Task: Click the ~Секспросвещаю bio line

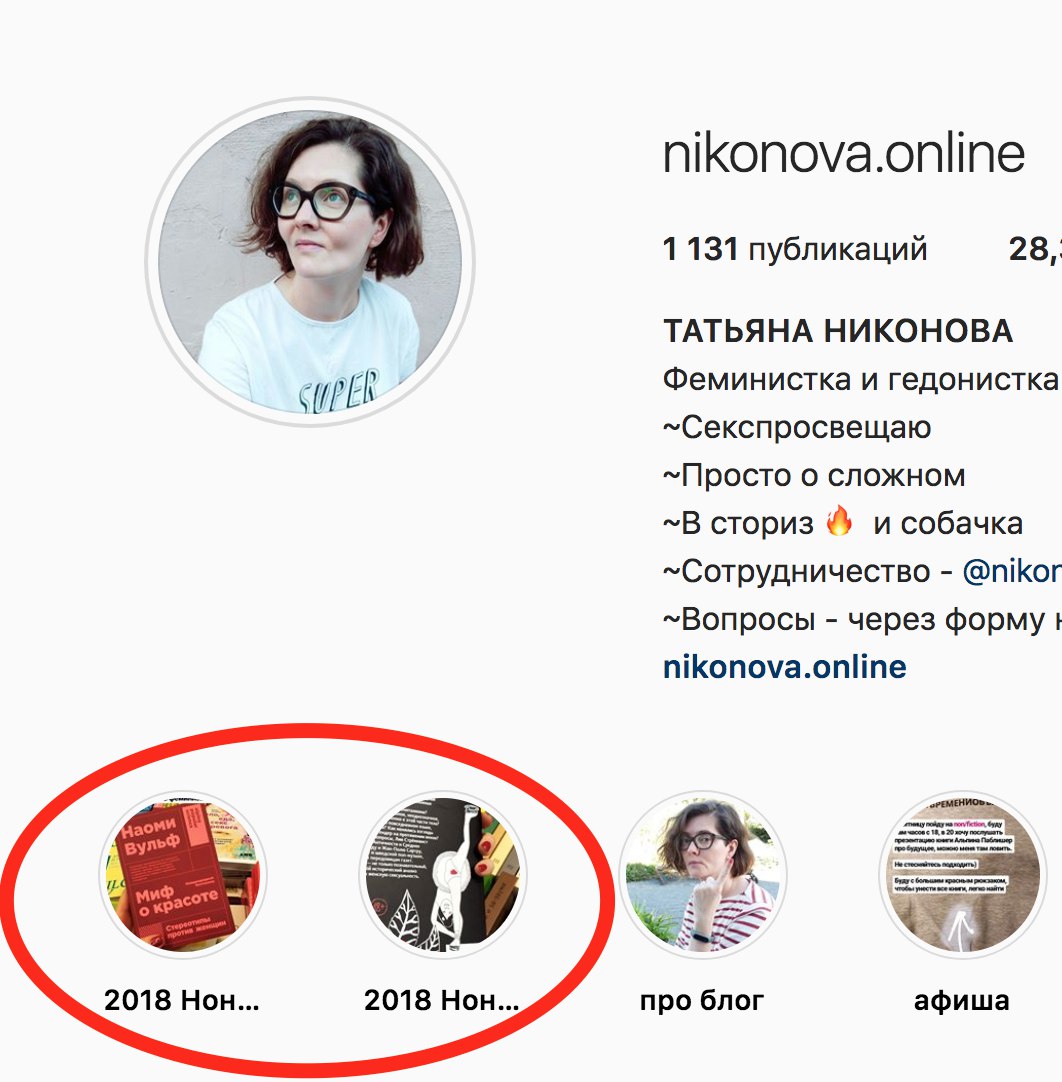Action: click(797, 427)
